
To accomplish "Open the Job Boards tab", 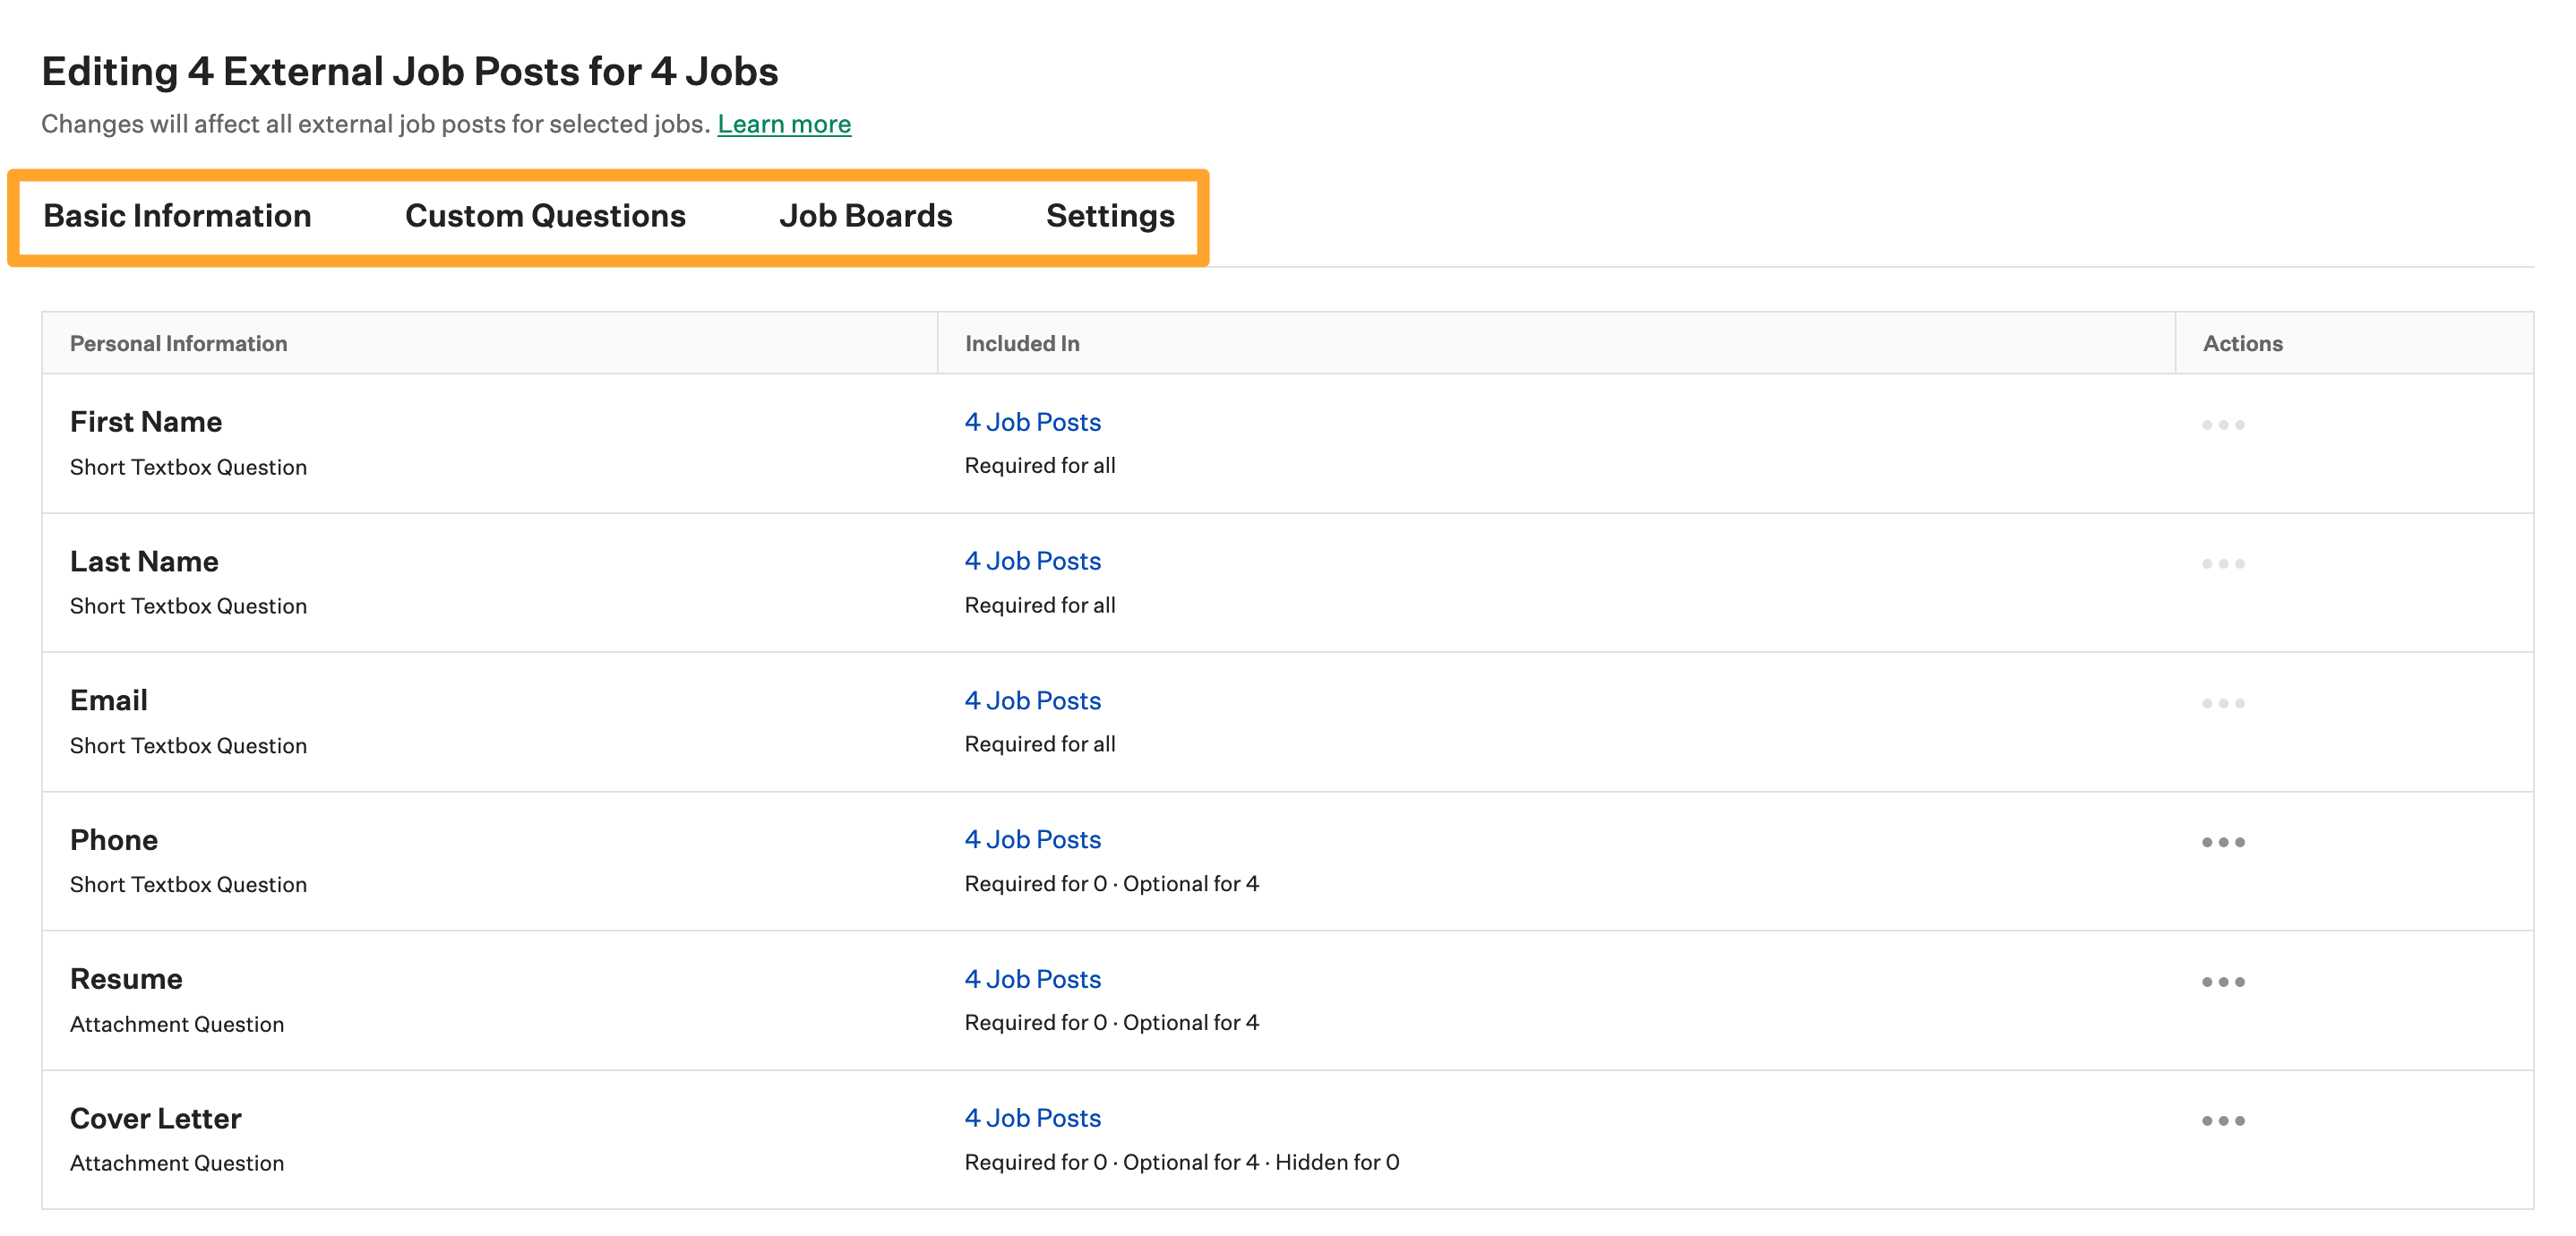I will (865, 216).
